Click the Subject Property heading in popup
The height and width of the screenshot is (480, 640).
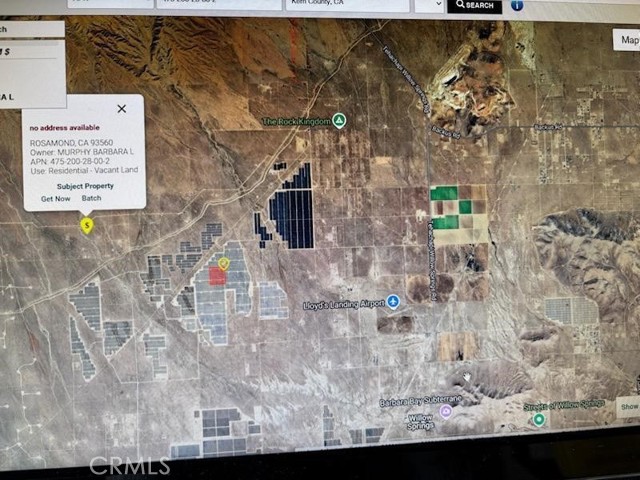pyautogui.click(x=85, y=186)
